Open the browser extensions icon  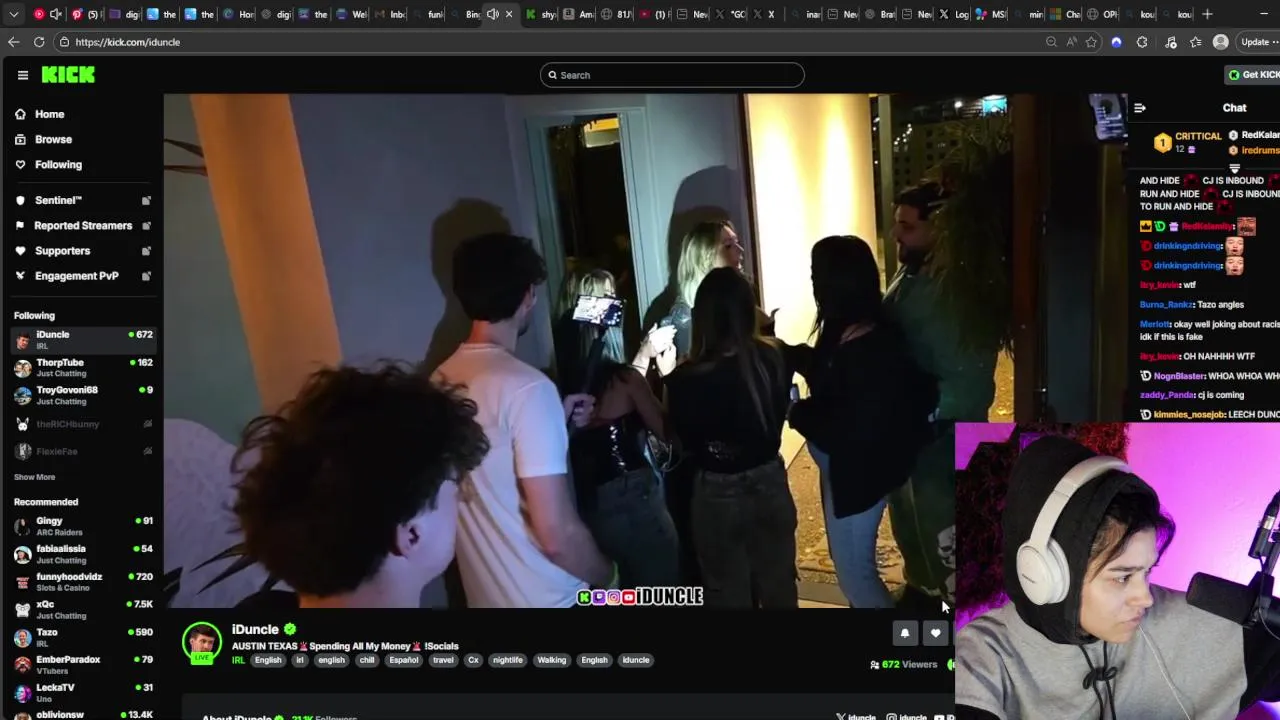click(1142, 42)
